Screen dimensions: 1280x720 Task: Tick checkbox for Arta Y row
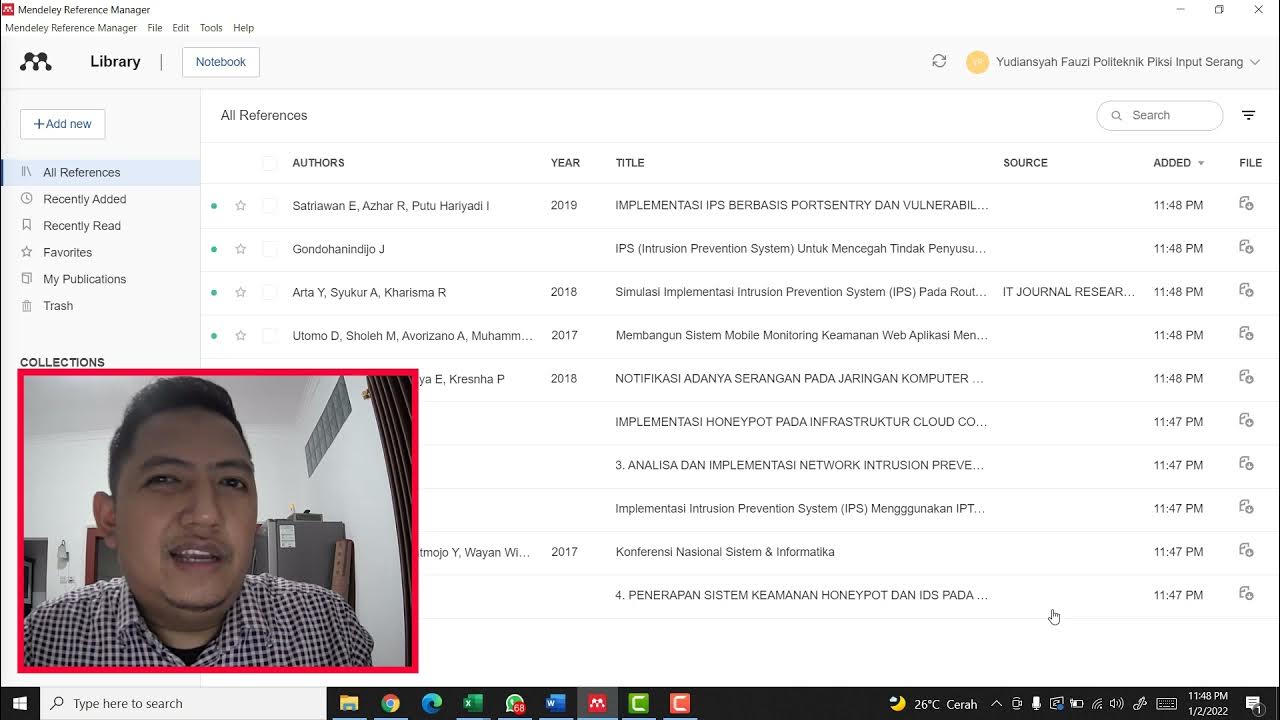tap(269, 292)
